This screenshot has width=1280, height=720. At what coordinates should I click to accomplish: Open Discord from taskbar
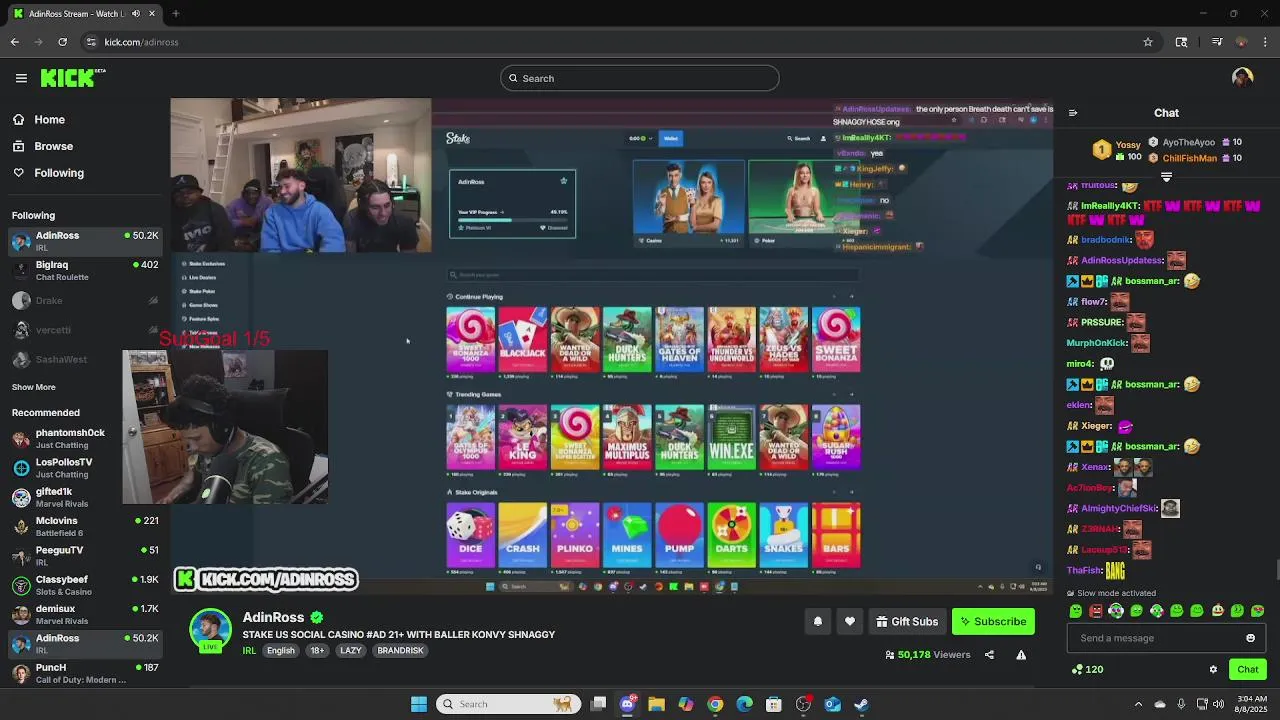(x=627, y=704)
